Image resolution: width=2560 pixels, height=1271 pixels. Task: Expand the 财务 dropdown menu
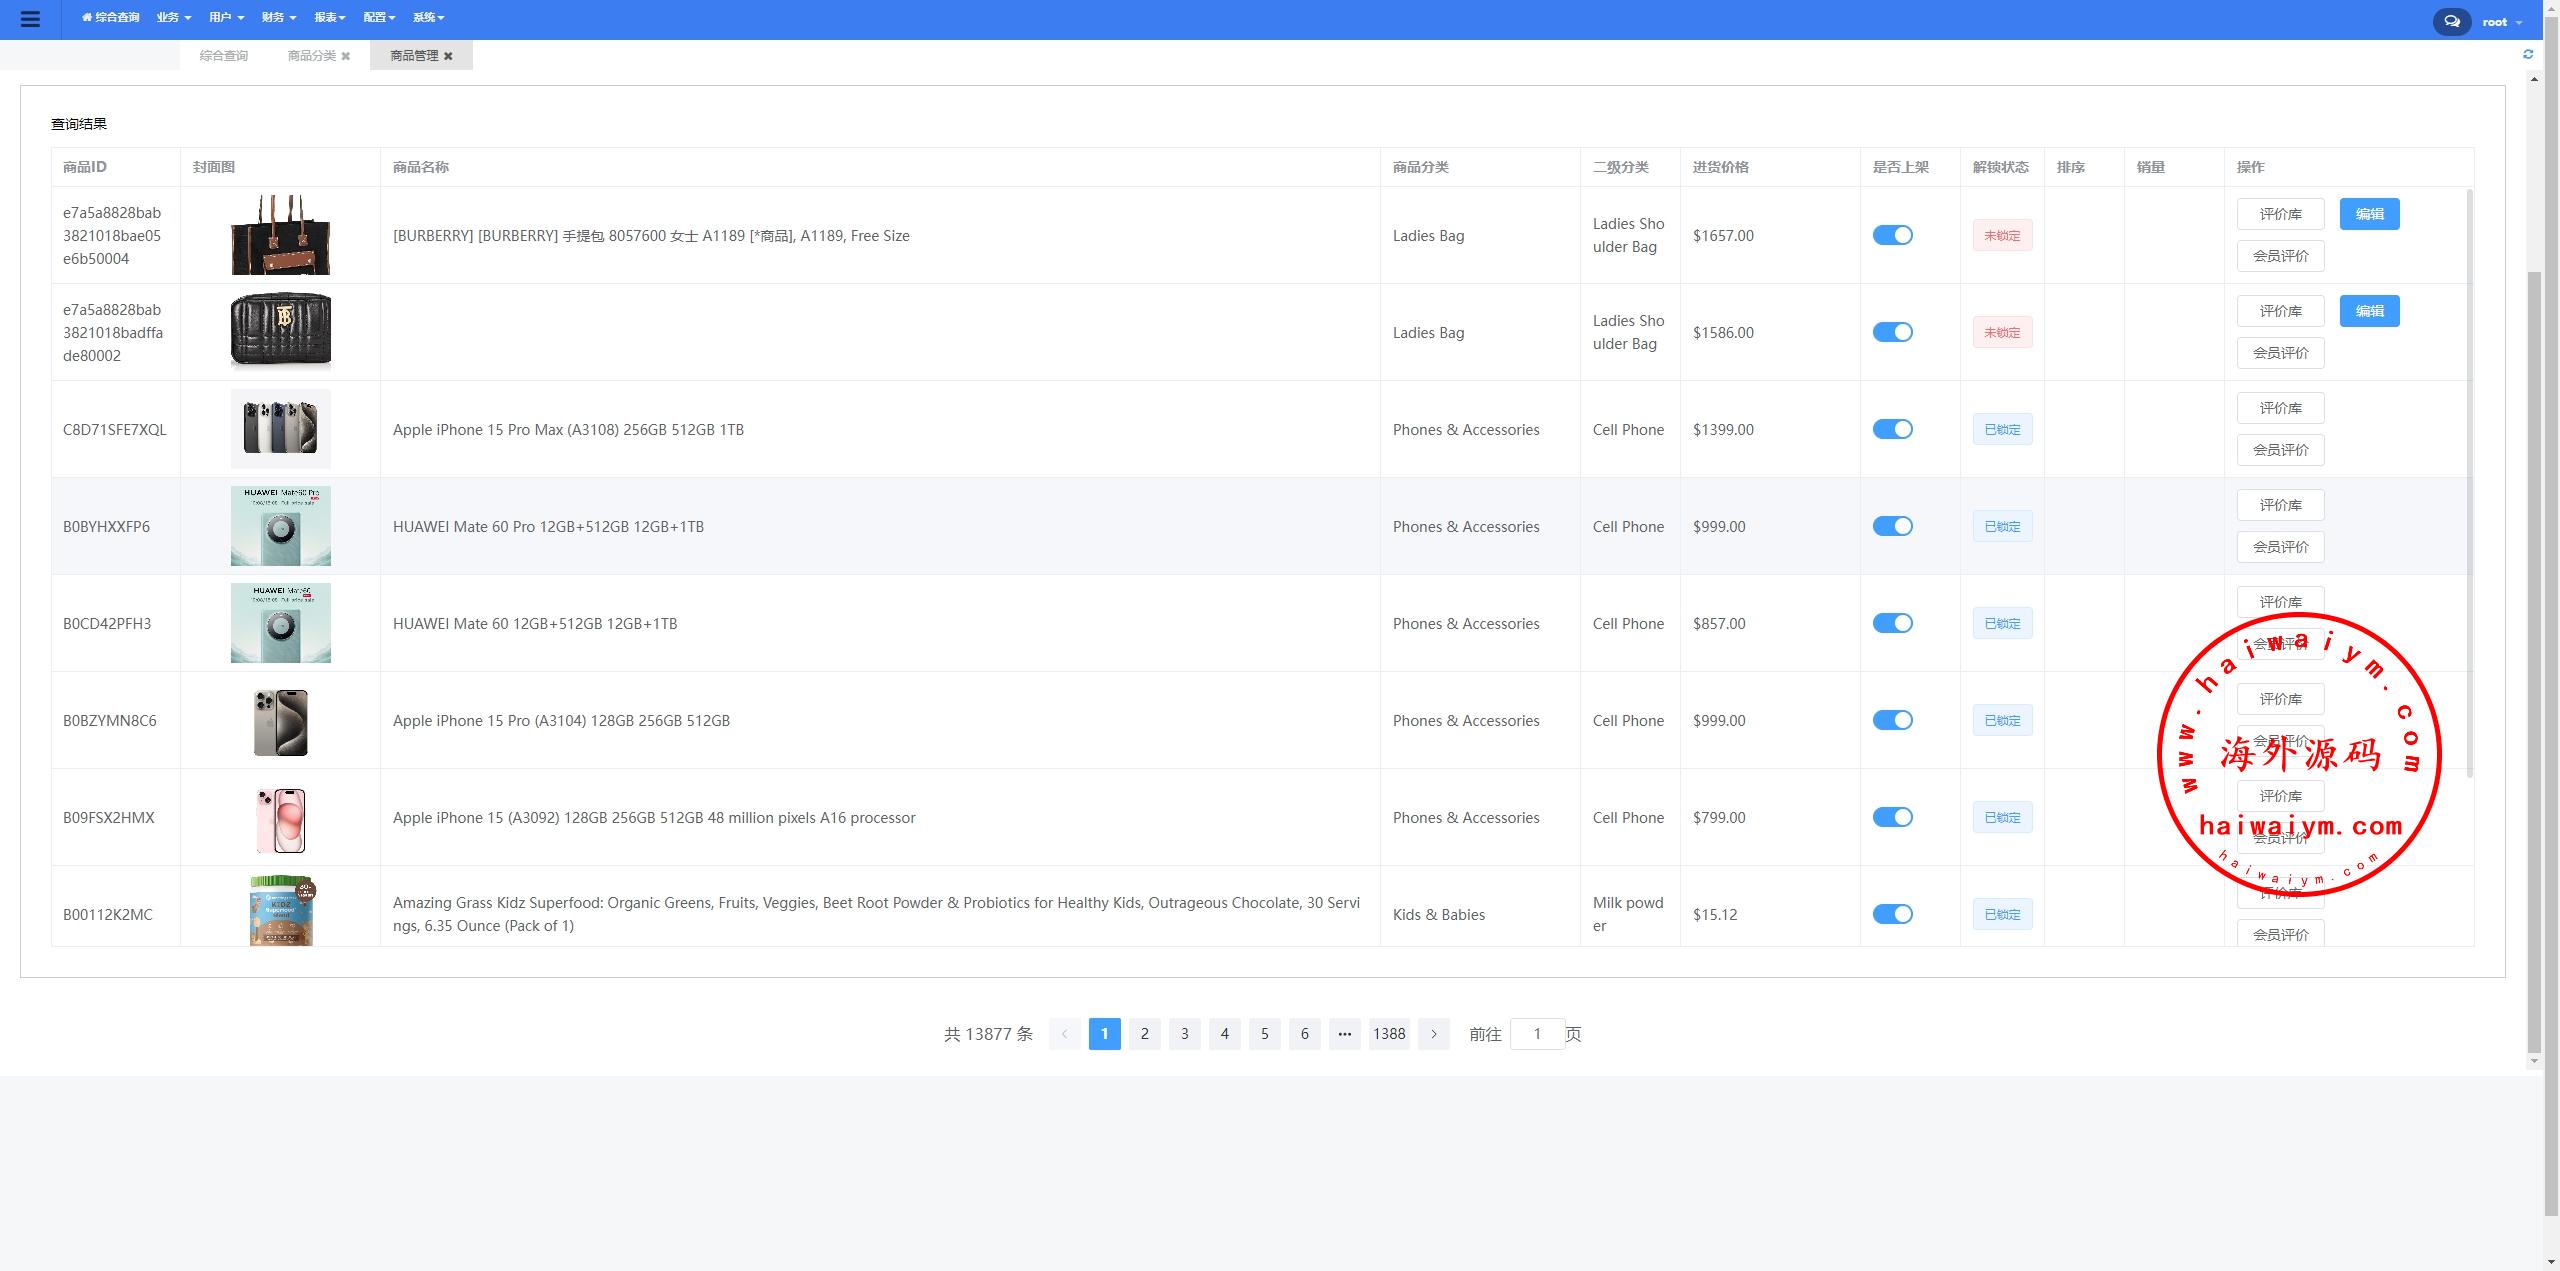point(278,18)
